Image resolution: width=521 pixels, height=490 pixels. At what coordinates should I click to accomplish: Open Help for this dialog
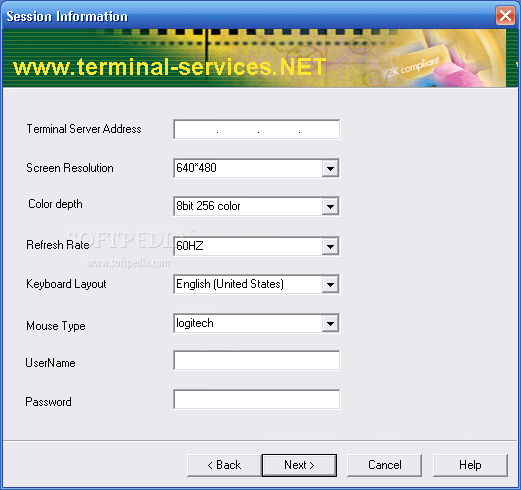470,465
